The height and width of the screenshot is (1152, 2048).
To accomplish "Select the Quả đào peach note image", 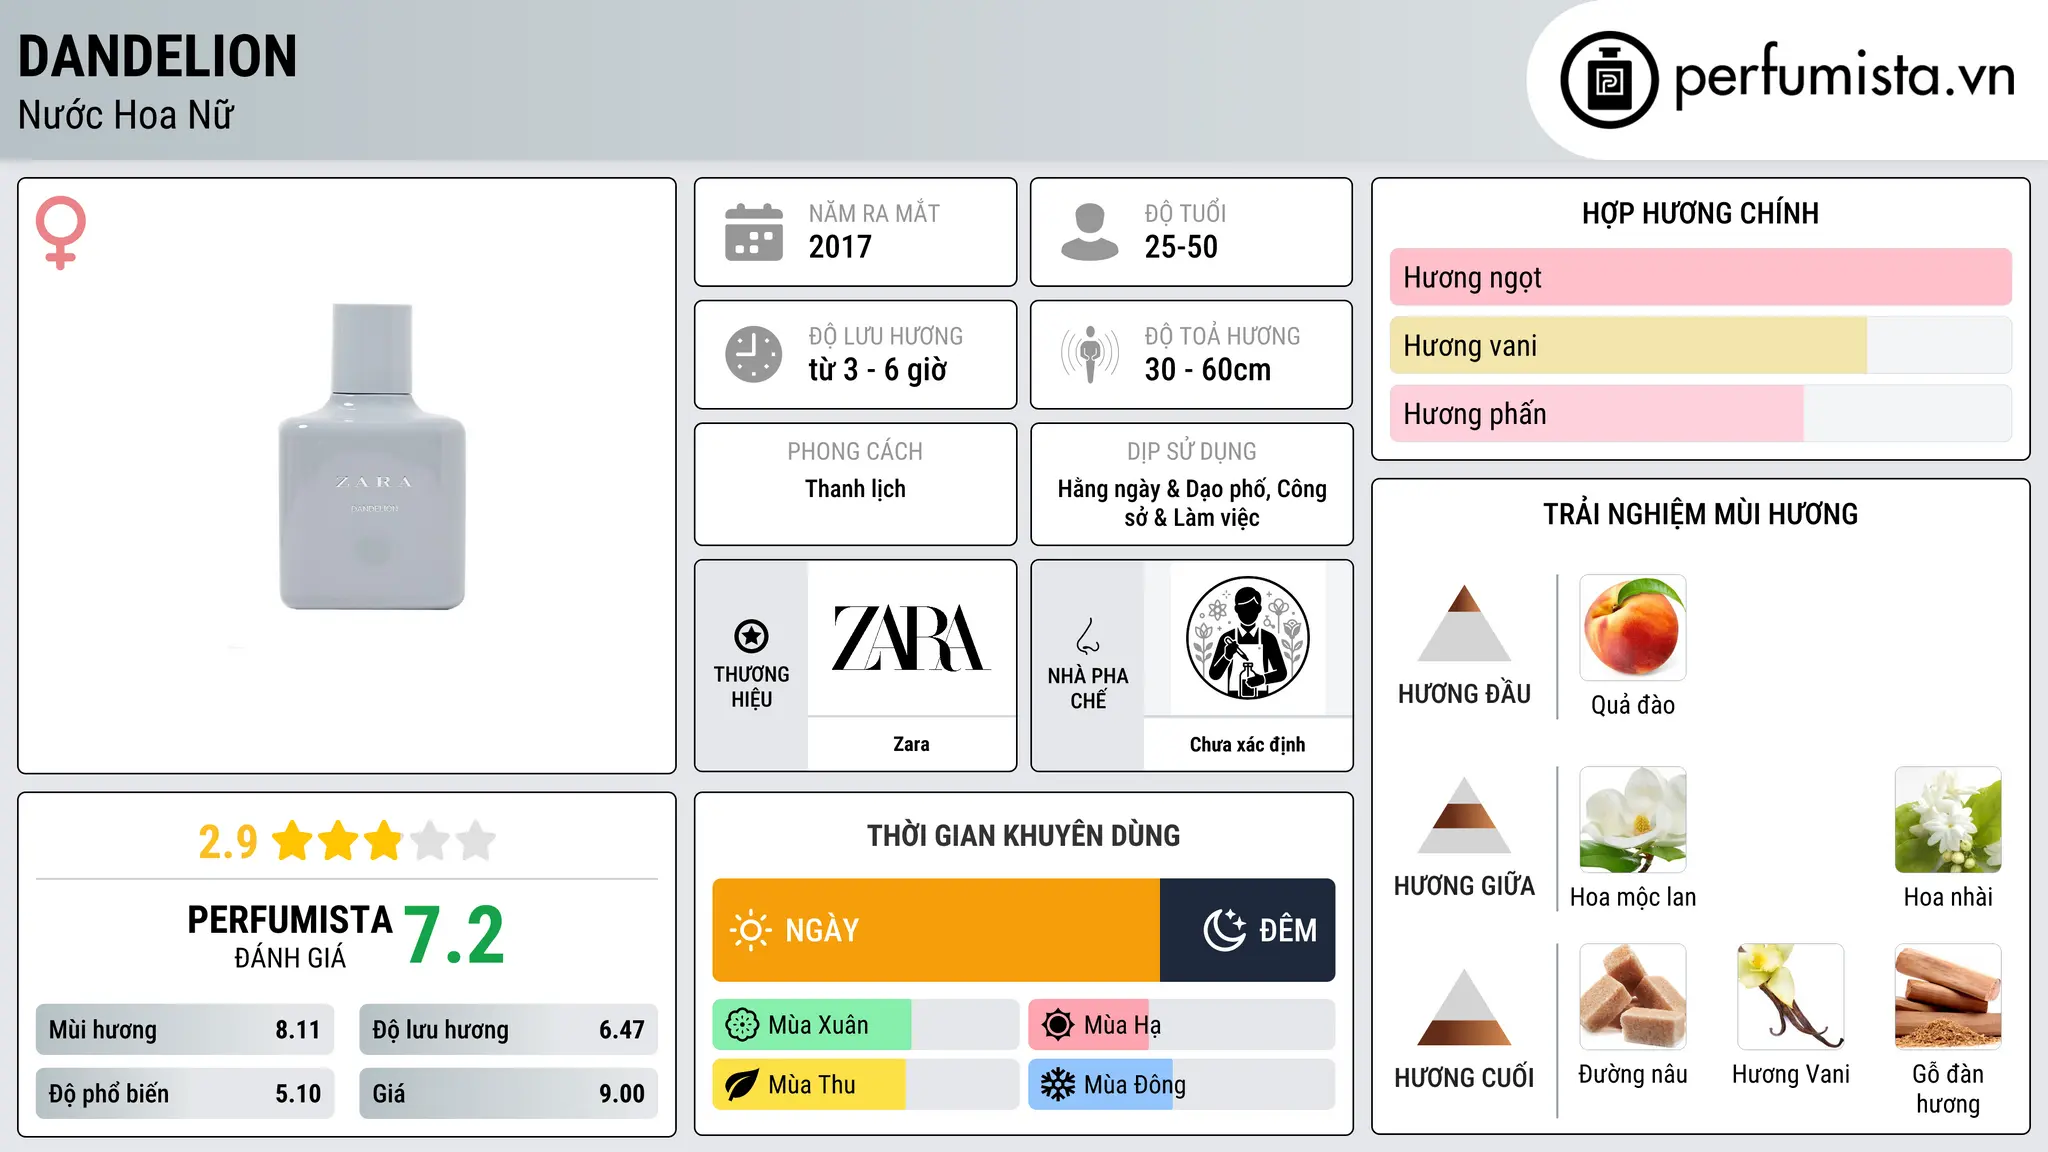I will tap(1633, 628).
